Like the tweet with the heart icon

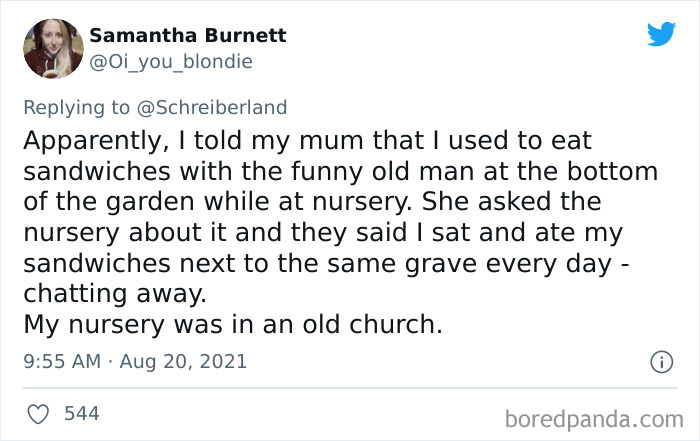click(x=40, y=412)
